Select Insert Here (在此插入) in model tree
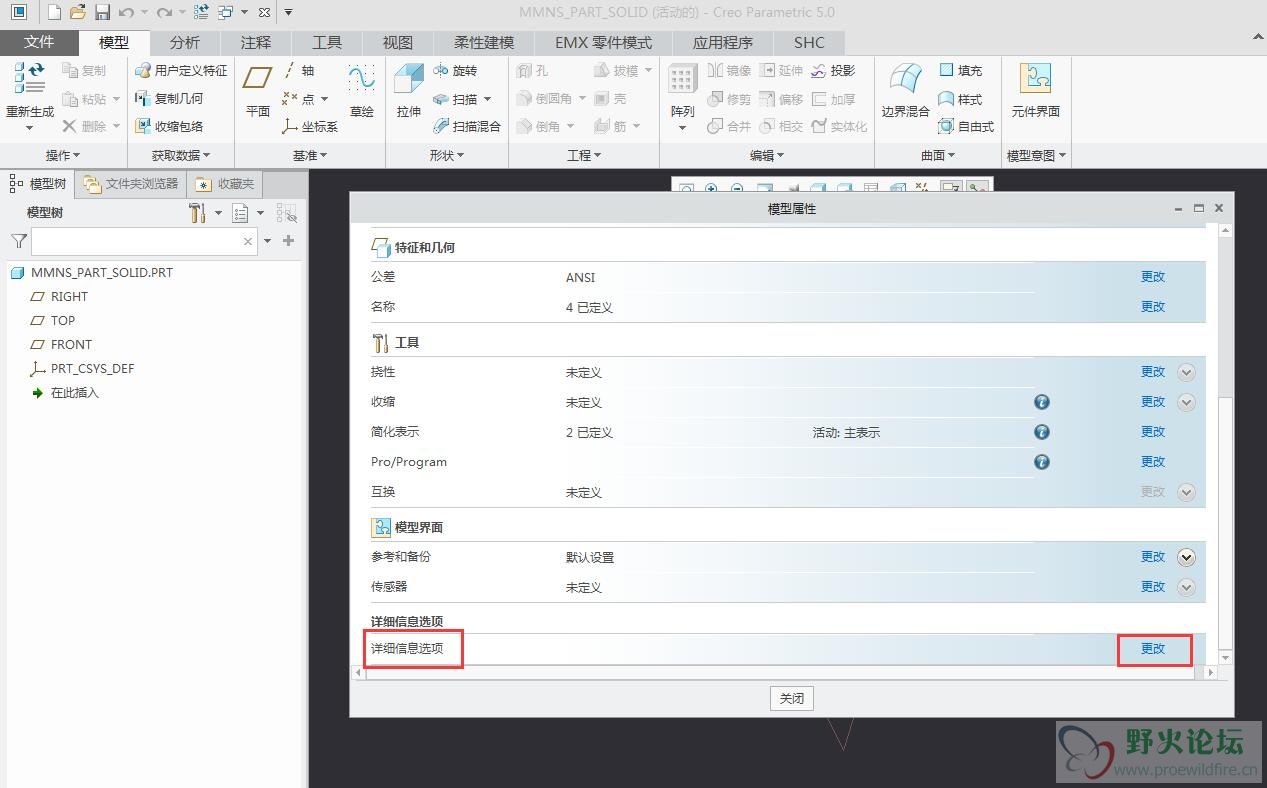 (75, 392)
